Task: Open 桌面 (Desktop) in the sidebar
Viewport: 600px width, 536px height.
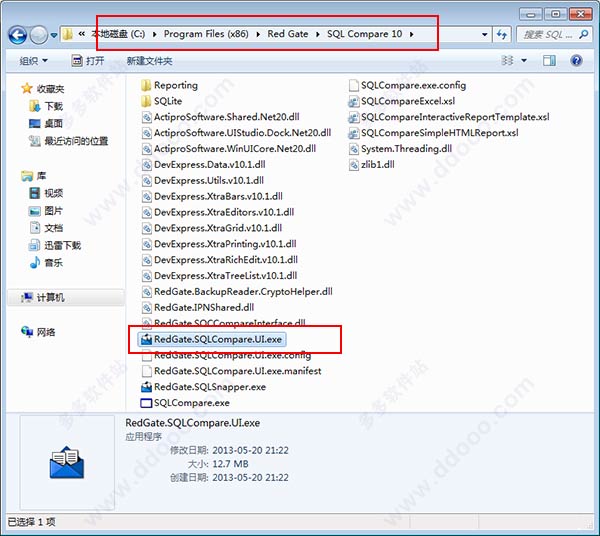Action: 46,123
